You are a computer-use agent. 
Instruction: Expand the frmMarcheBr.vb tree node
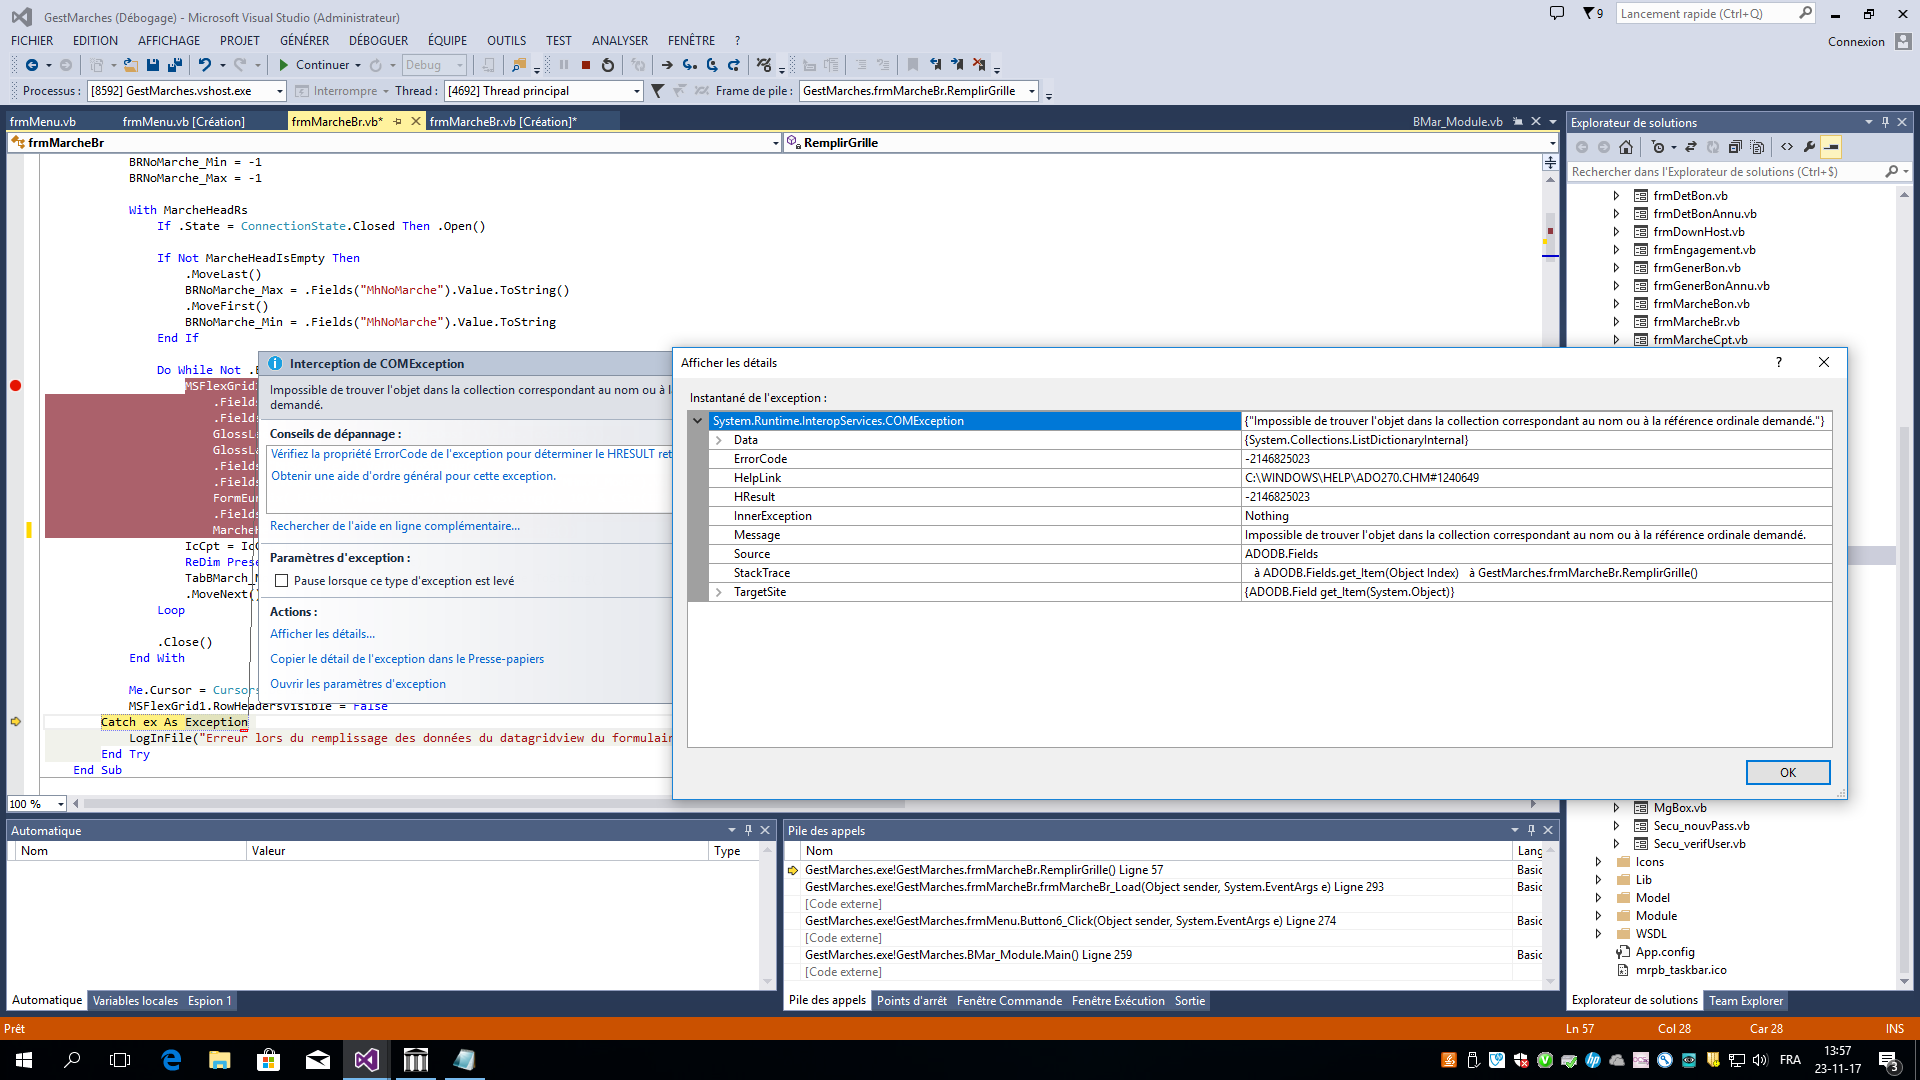(x=1616, y=322)
